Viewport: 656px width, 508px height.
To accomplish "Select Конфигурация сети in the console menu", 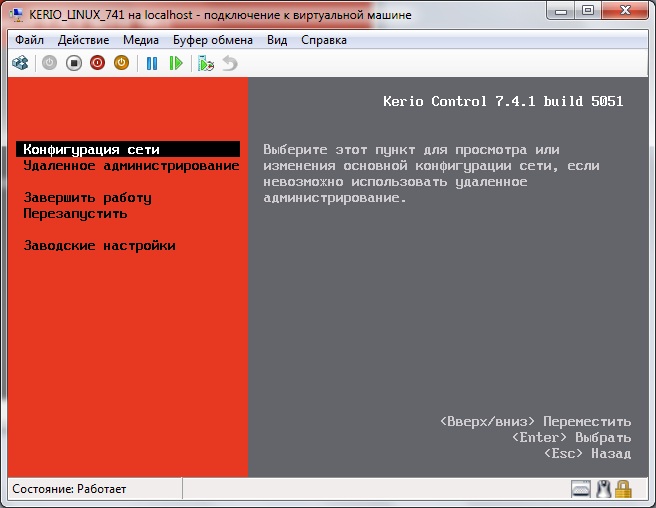I will coord(91,150).
